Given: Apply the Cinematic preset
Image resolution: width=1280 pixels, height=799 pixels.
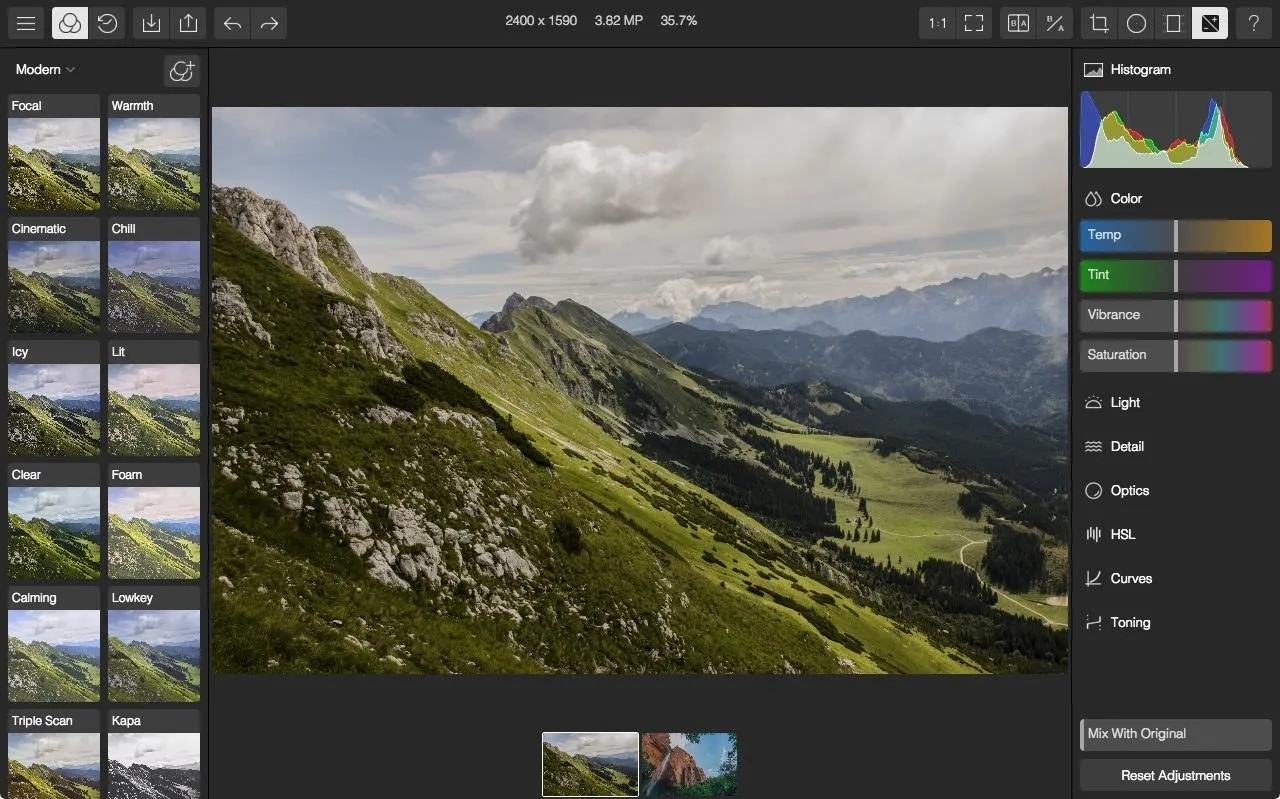Looking at the screenshot, I should pos(54,276).
